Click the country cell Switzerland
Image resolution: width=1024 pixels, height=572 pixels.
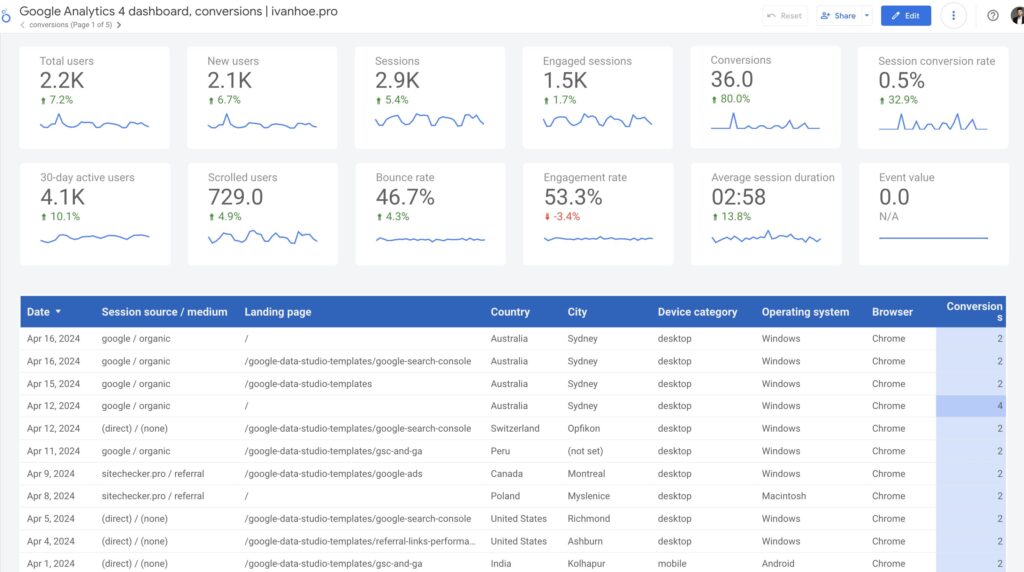pyautogui.click(x=515, y=428)
